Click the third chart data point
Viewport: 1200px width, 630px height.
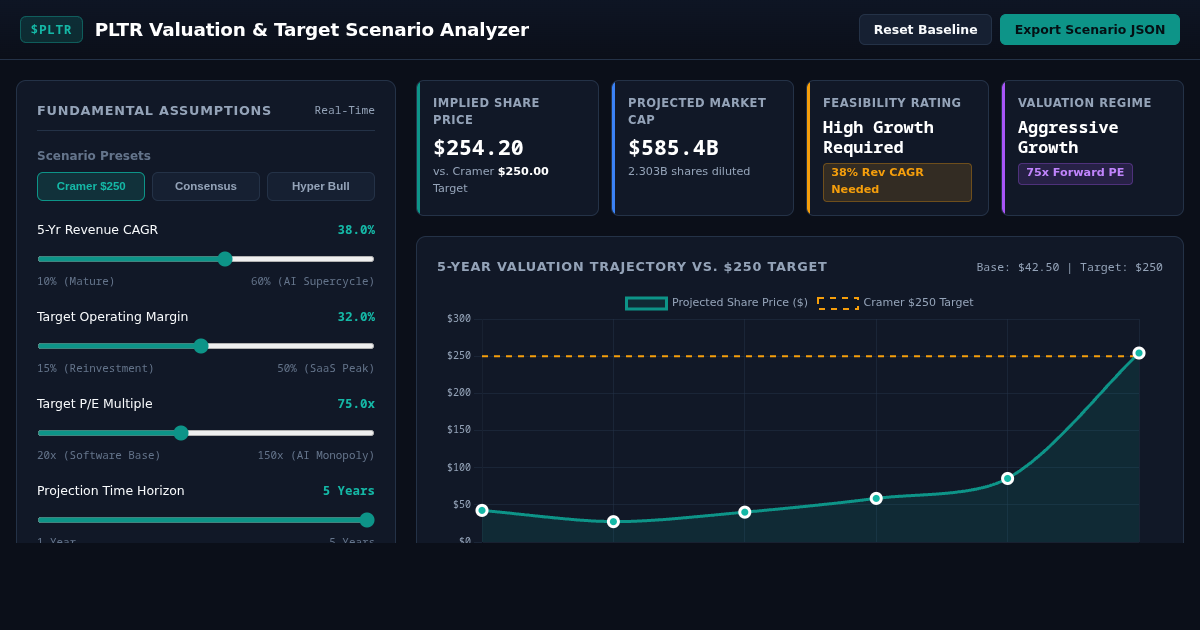point(745,512)
